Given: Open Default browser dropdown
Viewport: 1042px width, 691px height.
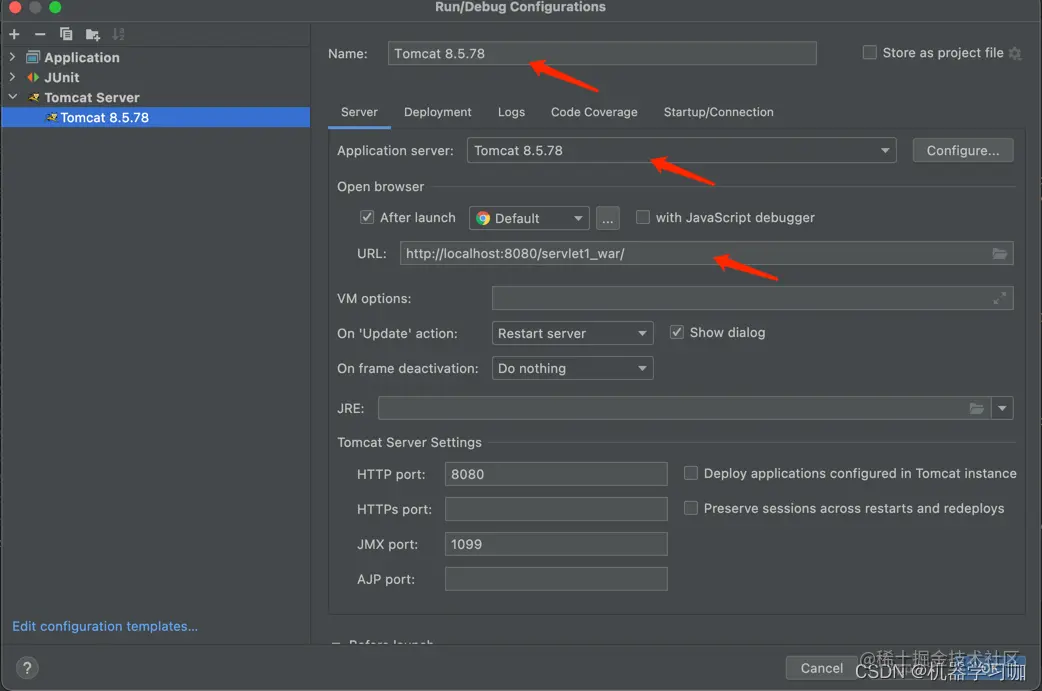Looking at the screenshot, I should click(x=529, y=218).
